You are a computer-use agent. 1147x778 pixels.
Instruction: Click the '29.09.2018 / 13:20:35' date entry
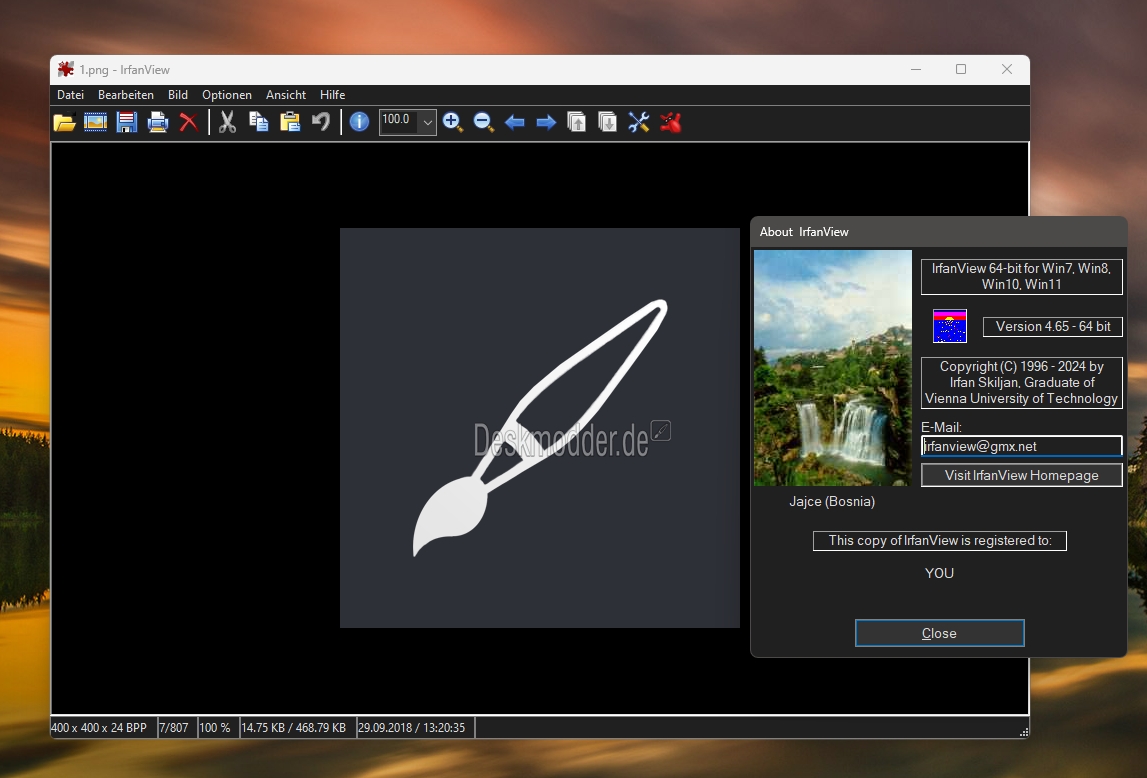(x=412, y=728)
